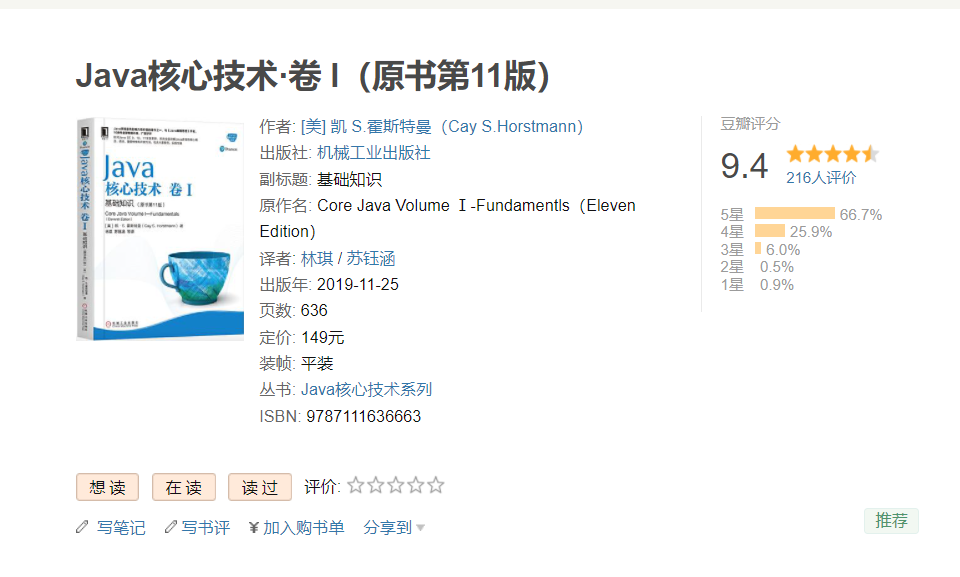Mark book as 读过
The height and width of the screenshot is (577, 960).
tap(260, 488)
